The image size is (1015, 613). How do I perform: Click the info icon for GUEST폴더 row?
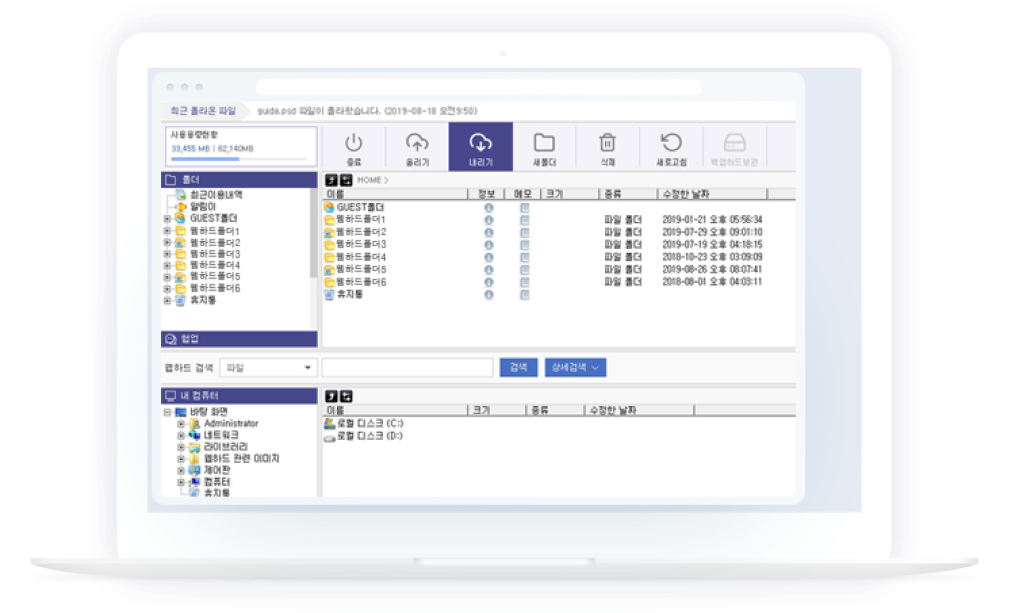pos(489,208)
